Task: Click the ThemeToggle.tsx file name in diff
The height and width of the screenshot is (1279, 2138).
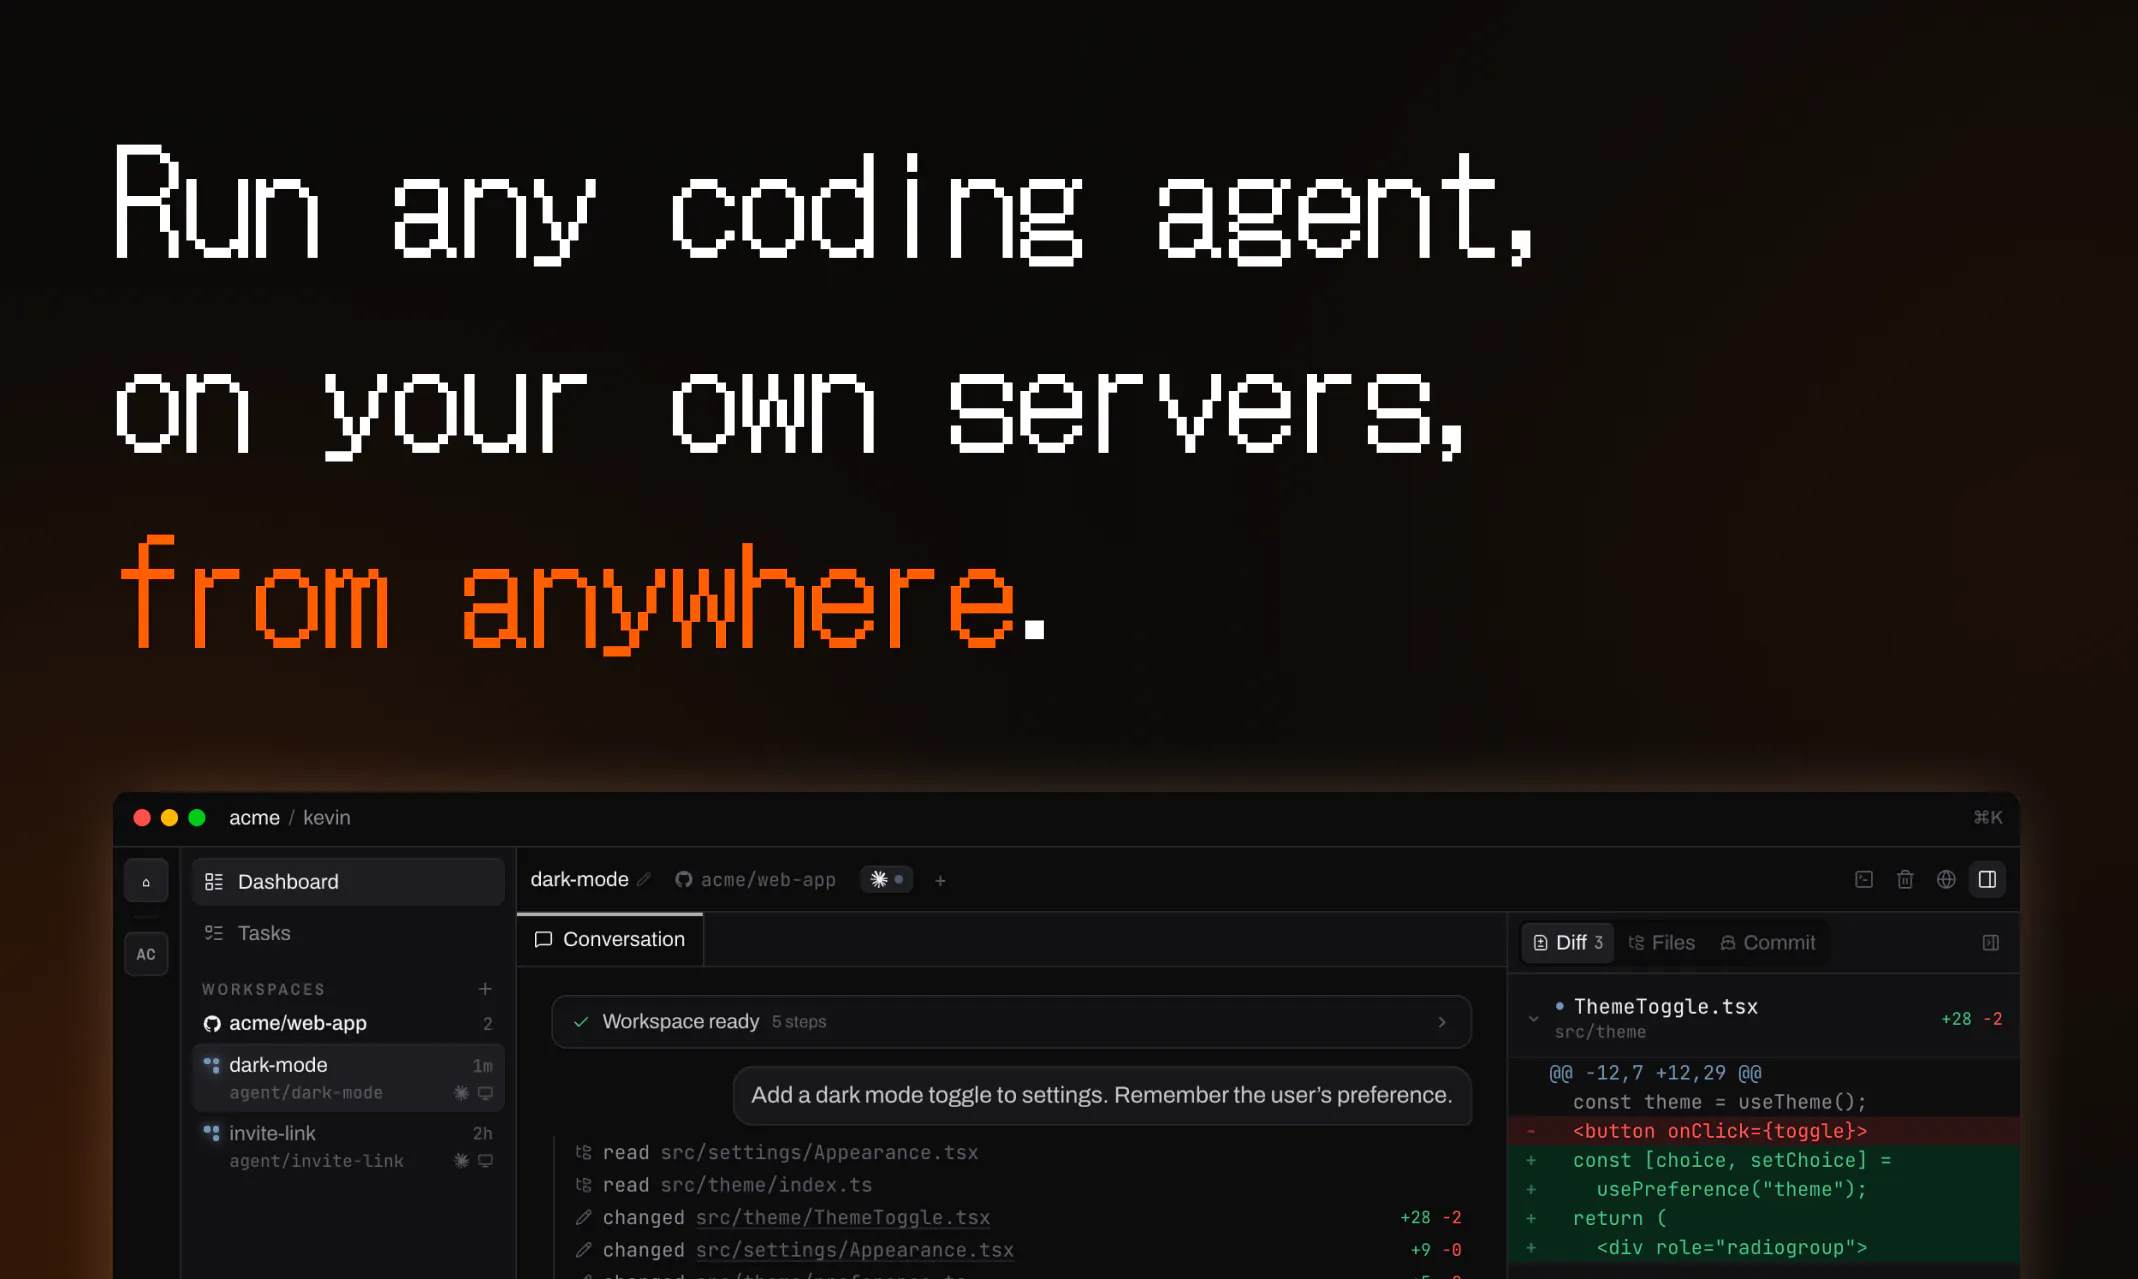Action: pos(1666,1007)
